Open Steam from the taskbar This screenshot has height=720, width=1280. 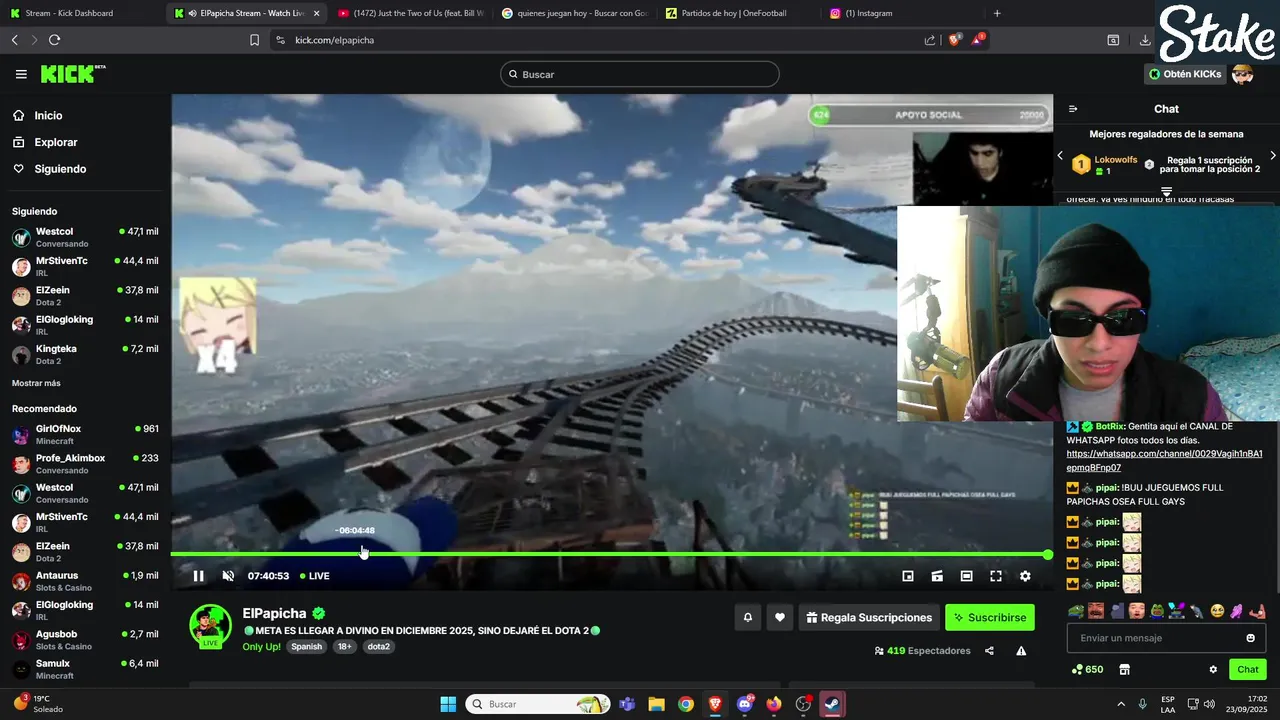tap(832, 704)
